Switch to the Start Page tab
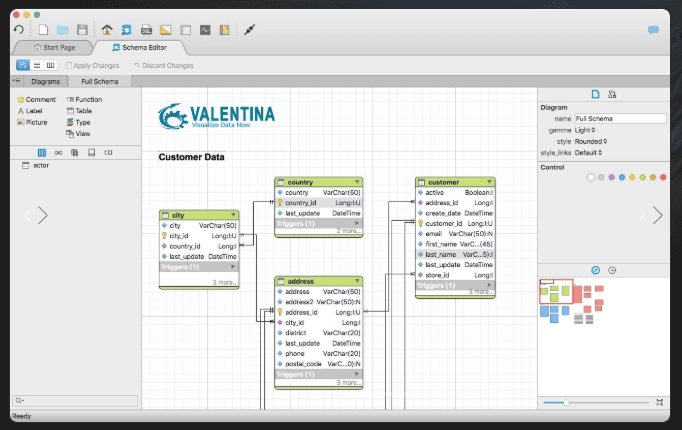This screenshot has width=682, height=430. [54, 47]
